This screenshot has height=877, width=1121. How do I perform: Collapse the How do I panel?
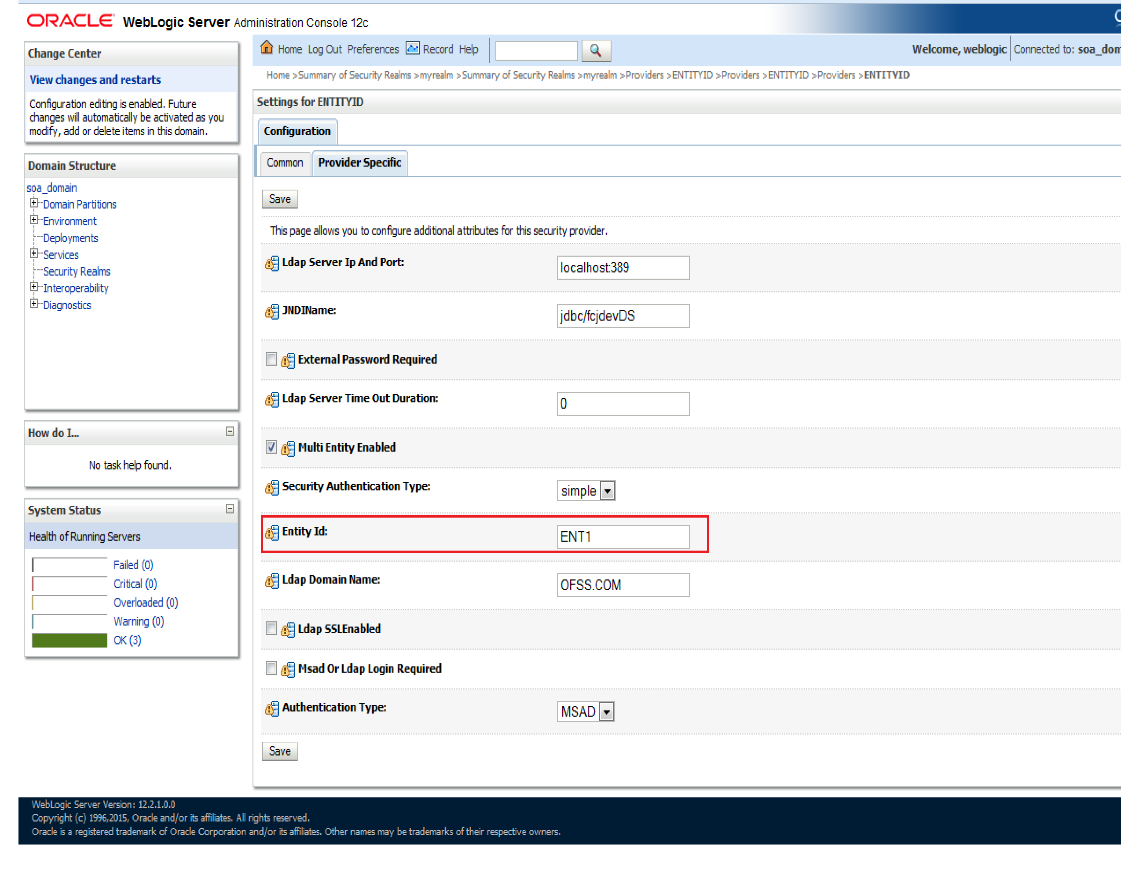[229, 432]
